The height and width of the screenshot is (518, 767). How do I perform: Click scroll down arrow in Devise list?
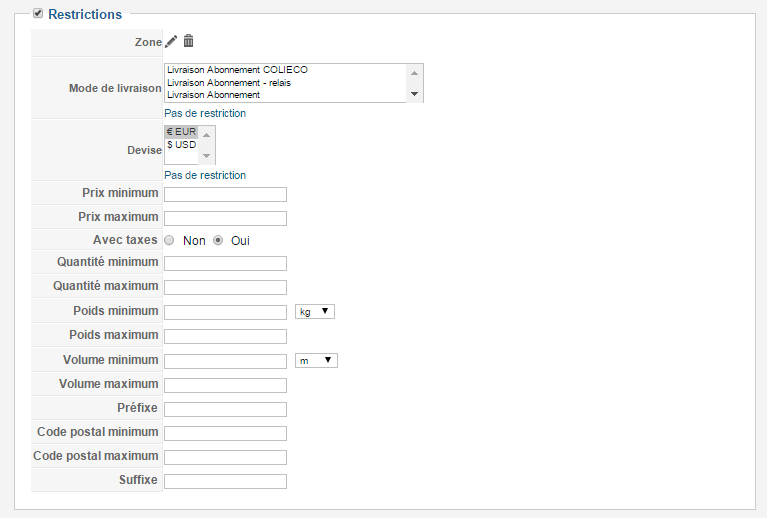coord(206,156)
